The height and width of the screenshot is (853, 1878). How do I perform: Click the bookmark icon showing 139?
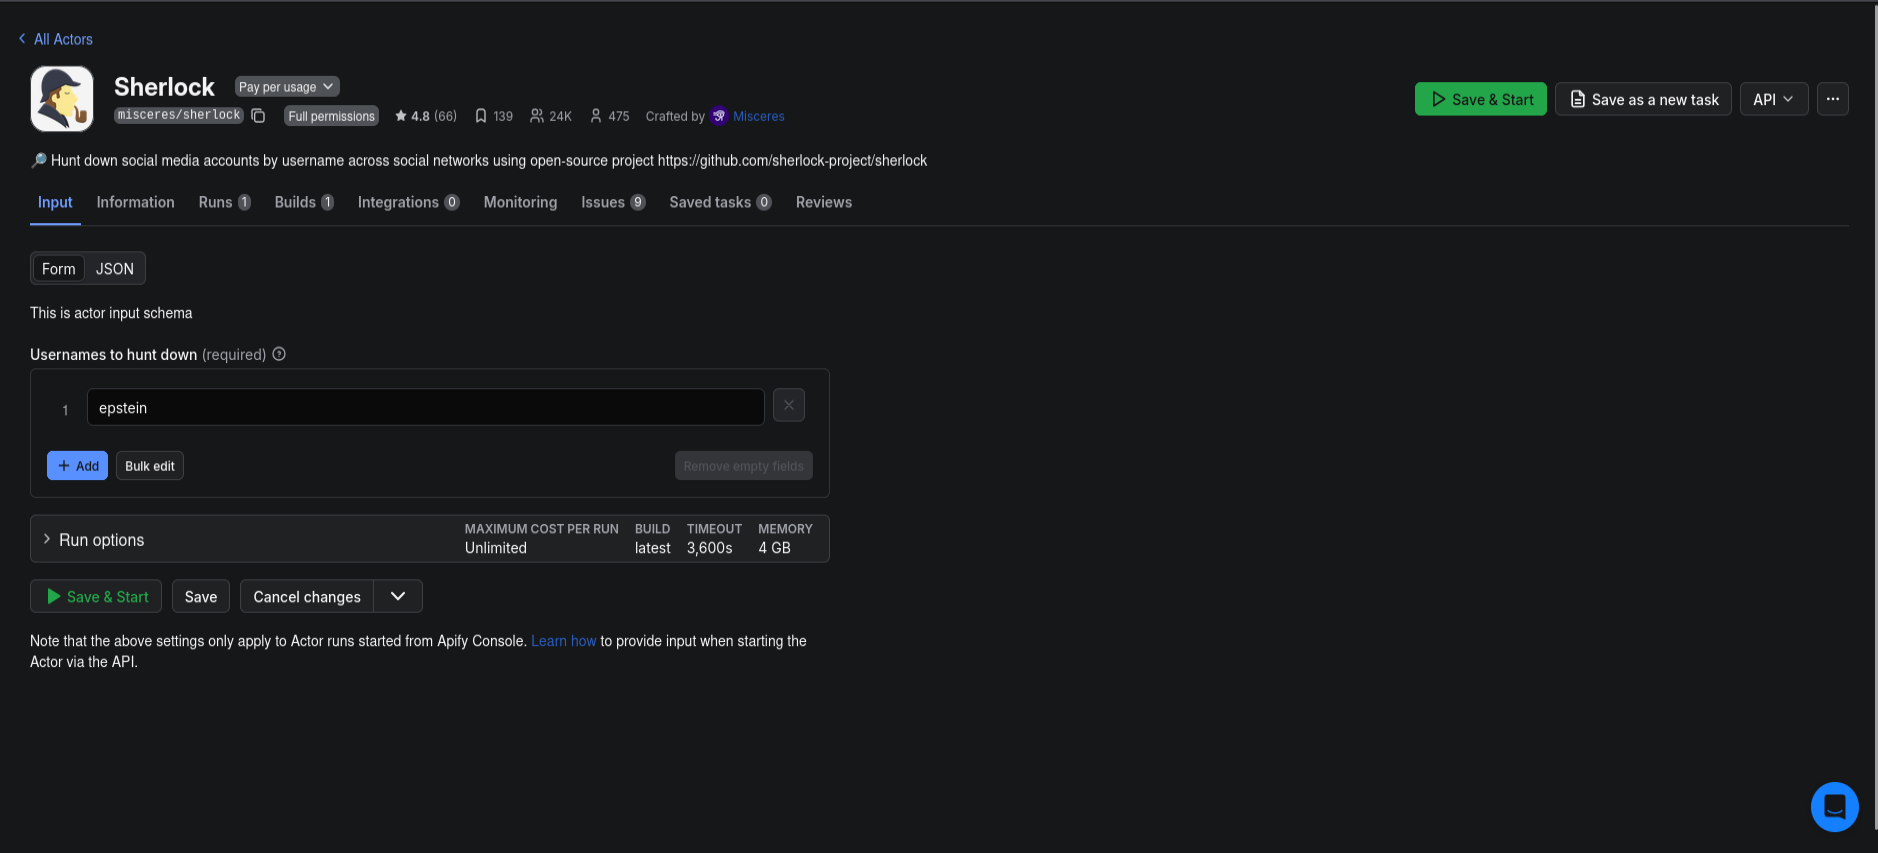pos(481,116)
